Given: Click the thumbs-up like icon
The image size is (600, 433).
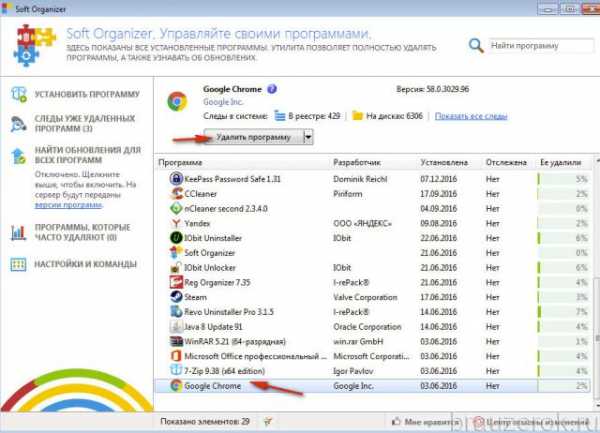Looking at the screenshot, I should click(x=396, y=422).
